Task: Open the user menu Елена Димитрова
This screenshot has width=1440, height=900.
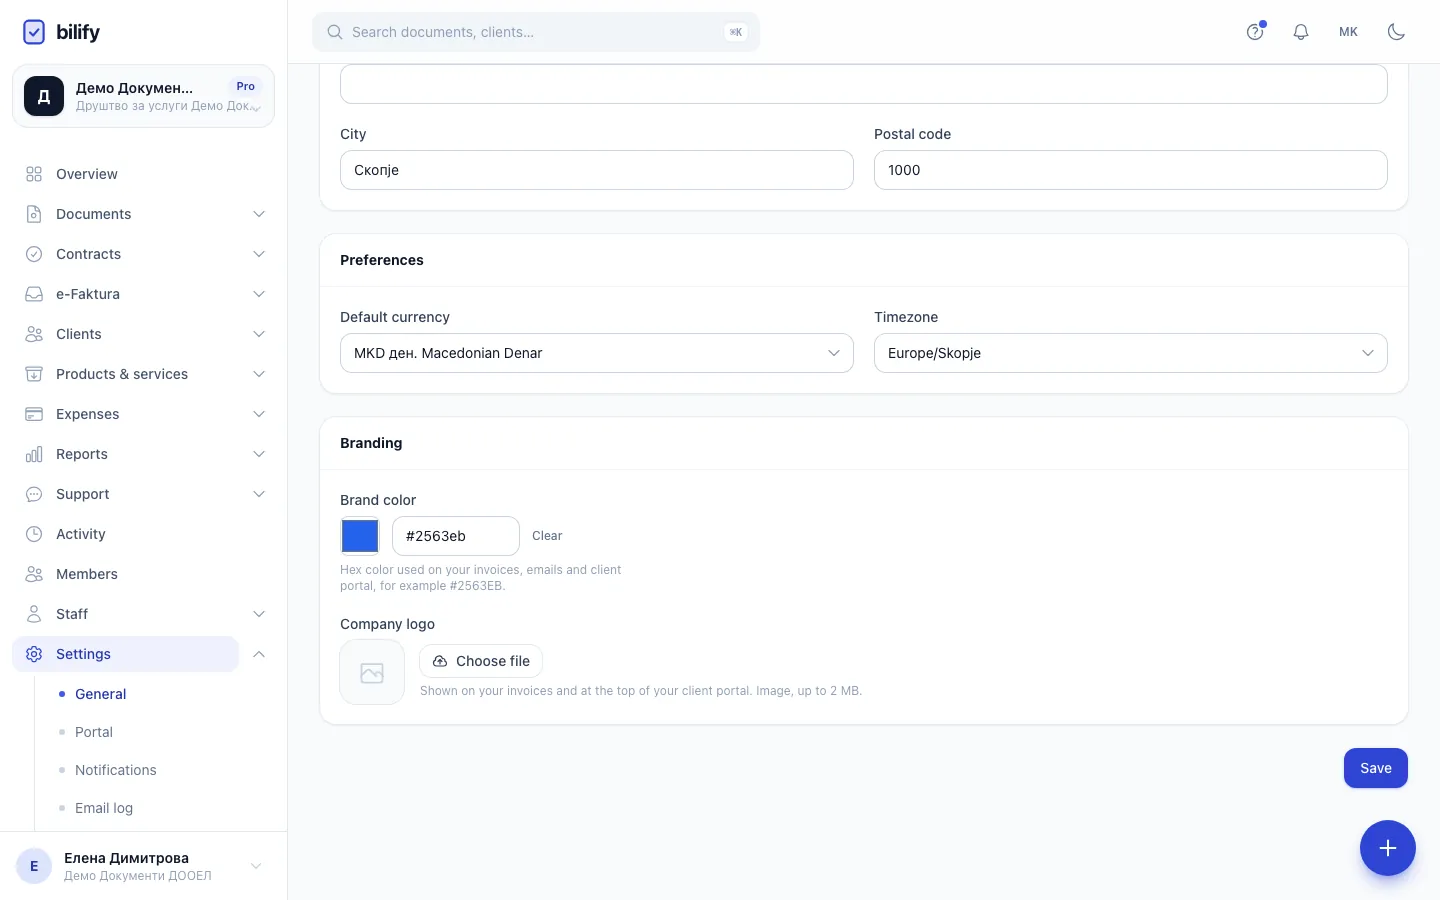Action: point(143,866)
